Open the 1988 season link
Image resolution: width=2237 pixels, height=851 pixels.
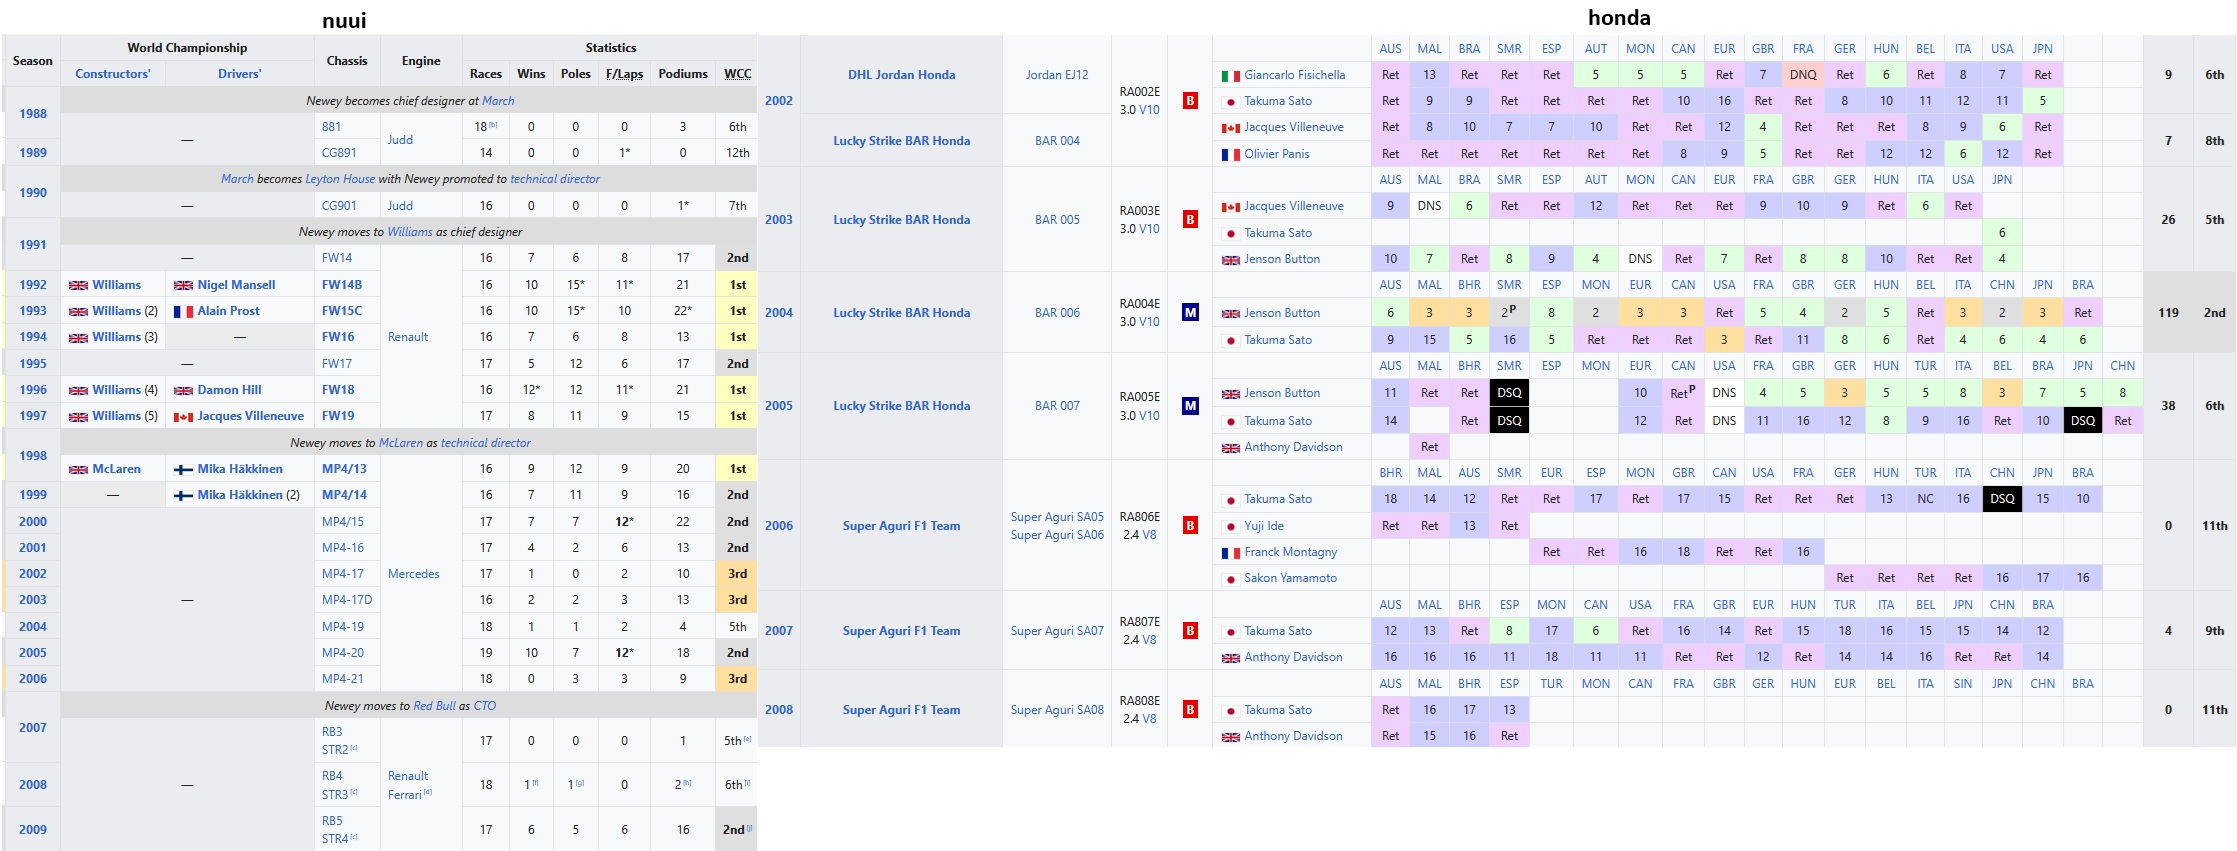tap(33, 114)
